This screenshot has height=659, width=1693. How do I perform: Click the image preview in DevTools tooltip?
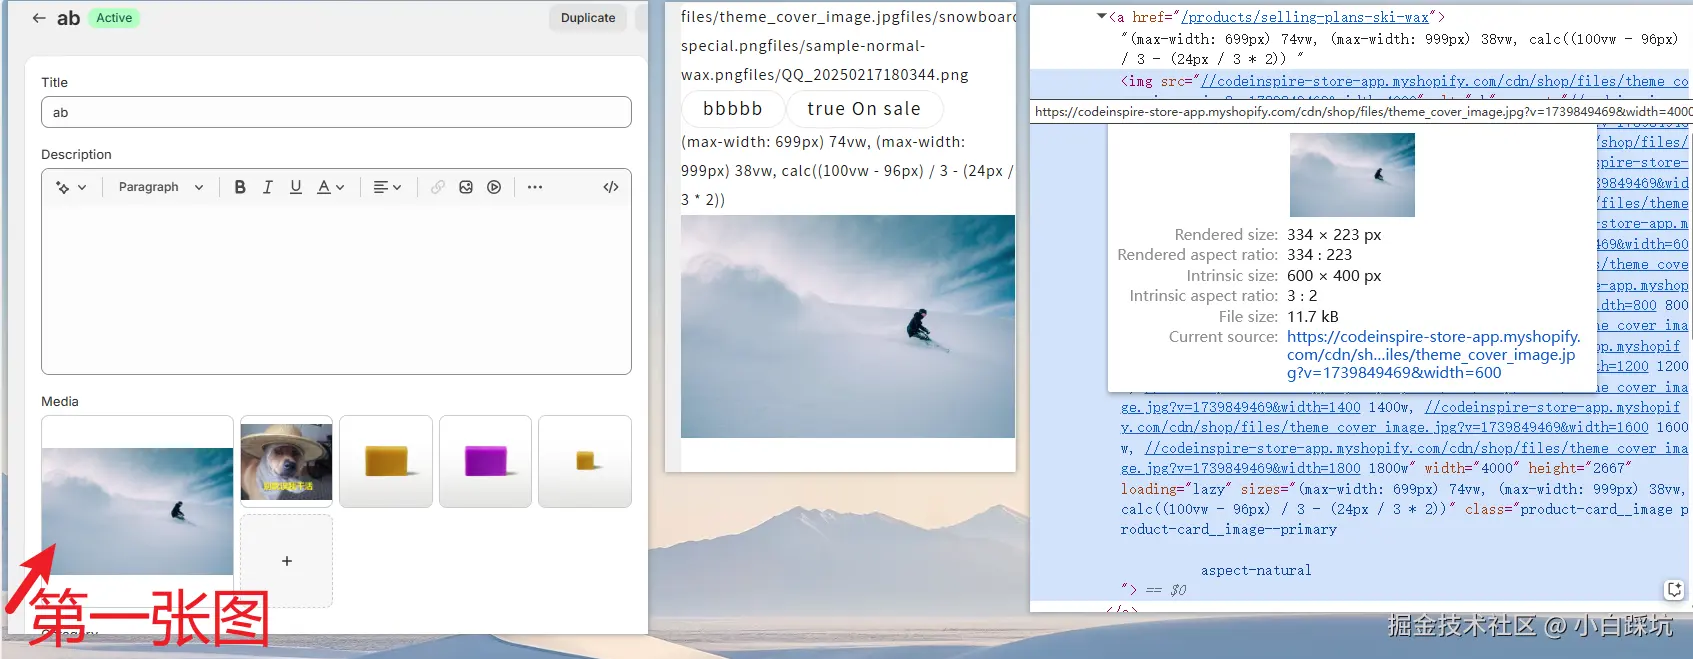coord(1352,175)
